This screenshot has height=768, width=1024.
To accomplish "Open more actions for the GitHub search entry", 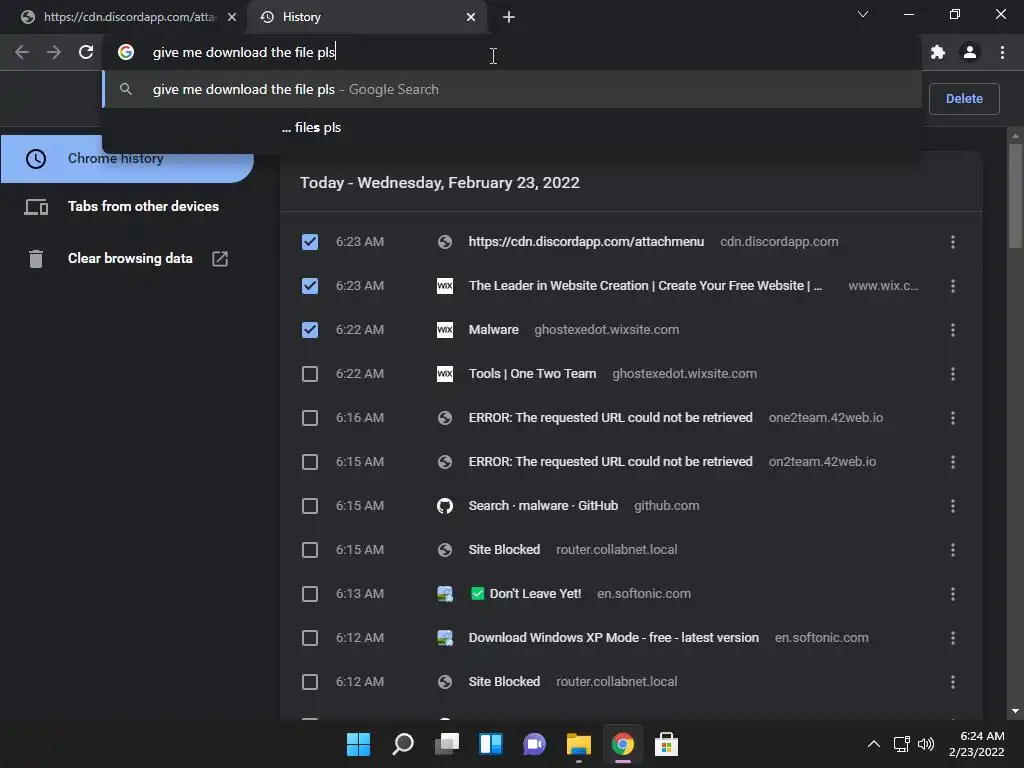I will pyautogui.click(x=953, y=506).
